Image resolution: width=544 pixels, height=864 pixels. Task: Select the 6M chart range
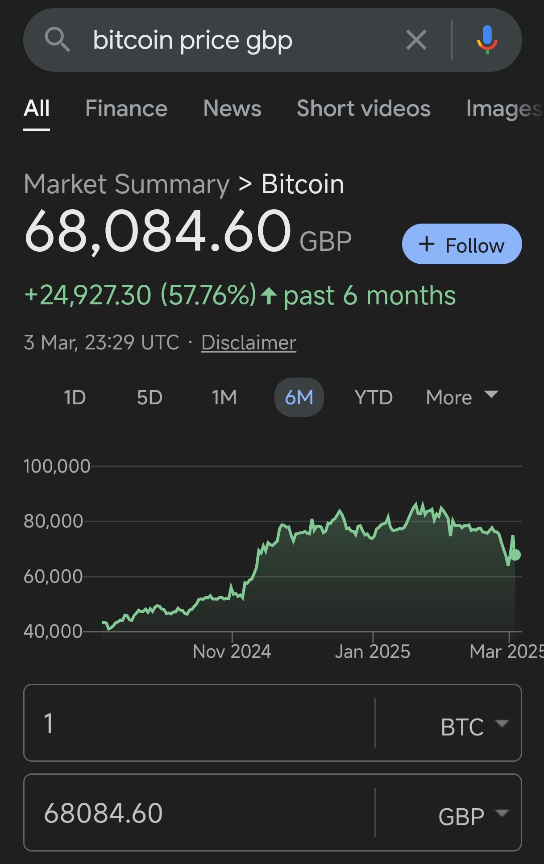pos(299,397)
